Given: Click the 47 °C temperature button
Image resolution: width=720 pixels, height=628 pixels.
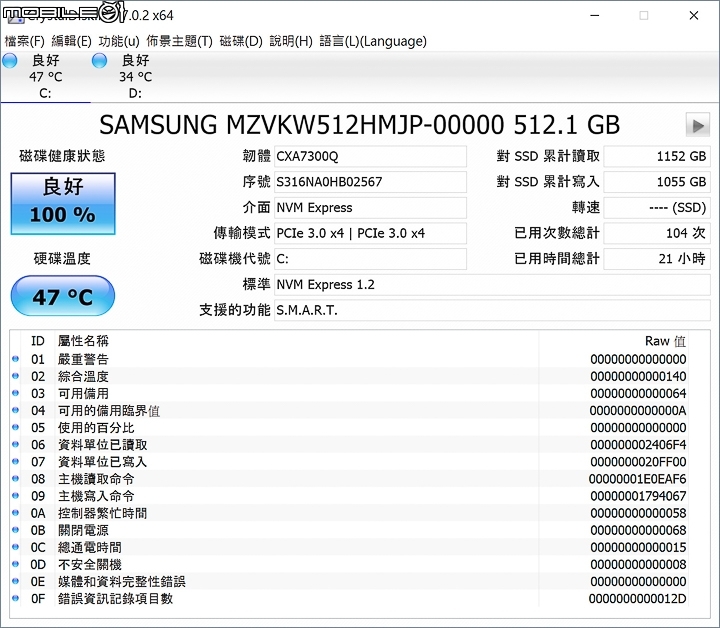Looking at the screenshot, I should point(63,296).
